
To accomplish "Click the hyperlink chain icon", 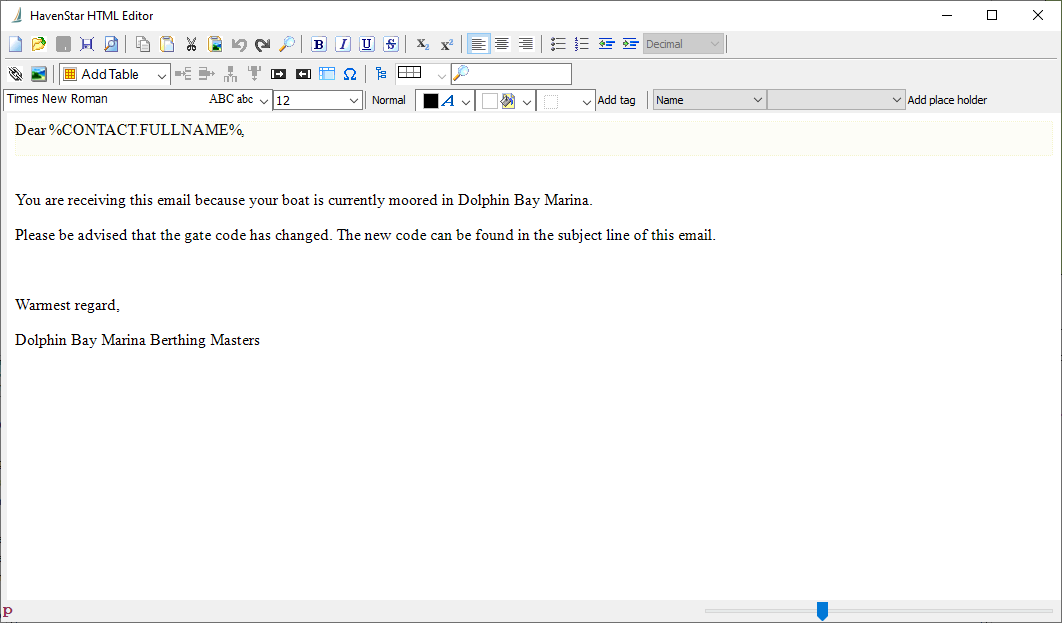I will pyautogui.click(x=15, y=74).
